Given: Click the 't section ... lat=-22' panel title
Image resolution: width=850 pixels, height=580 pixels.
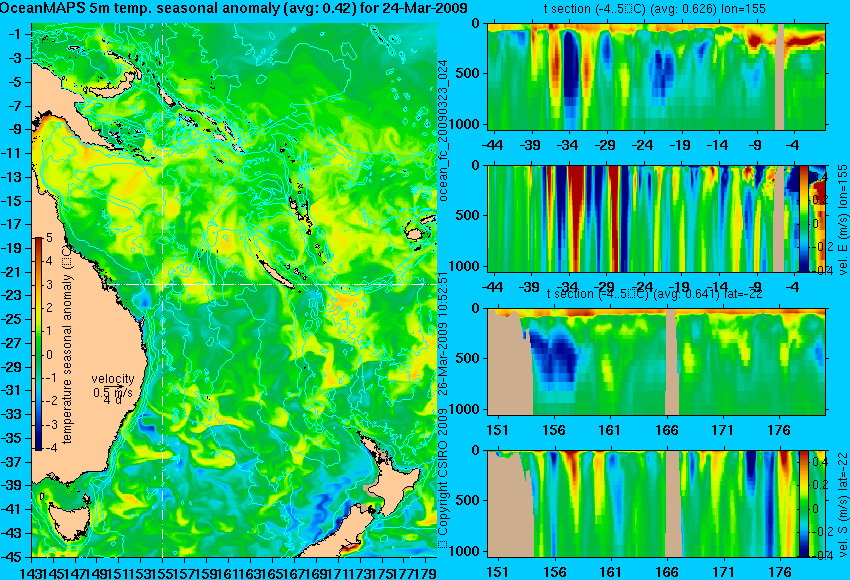Looking at the screenshot, I should 655,294.
